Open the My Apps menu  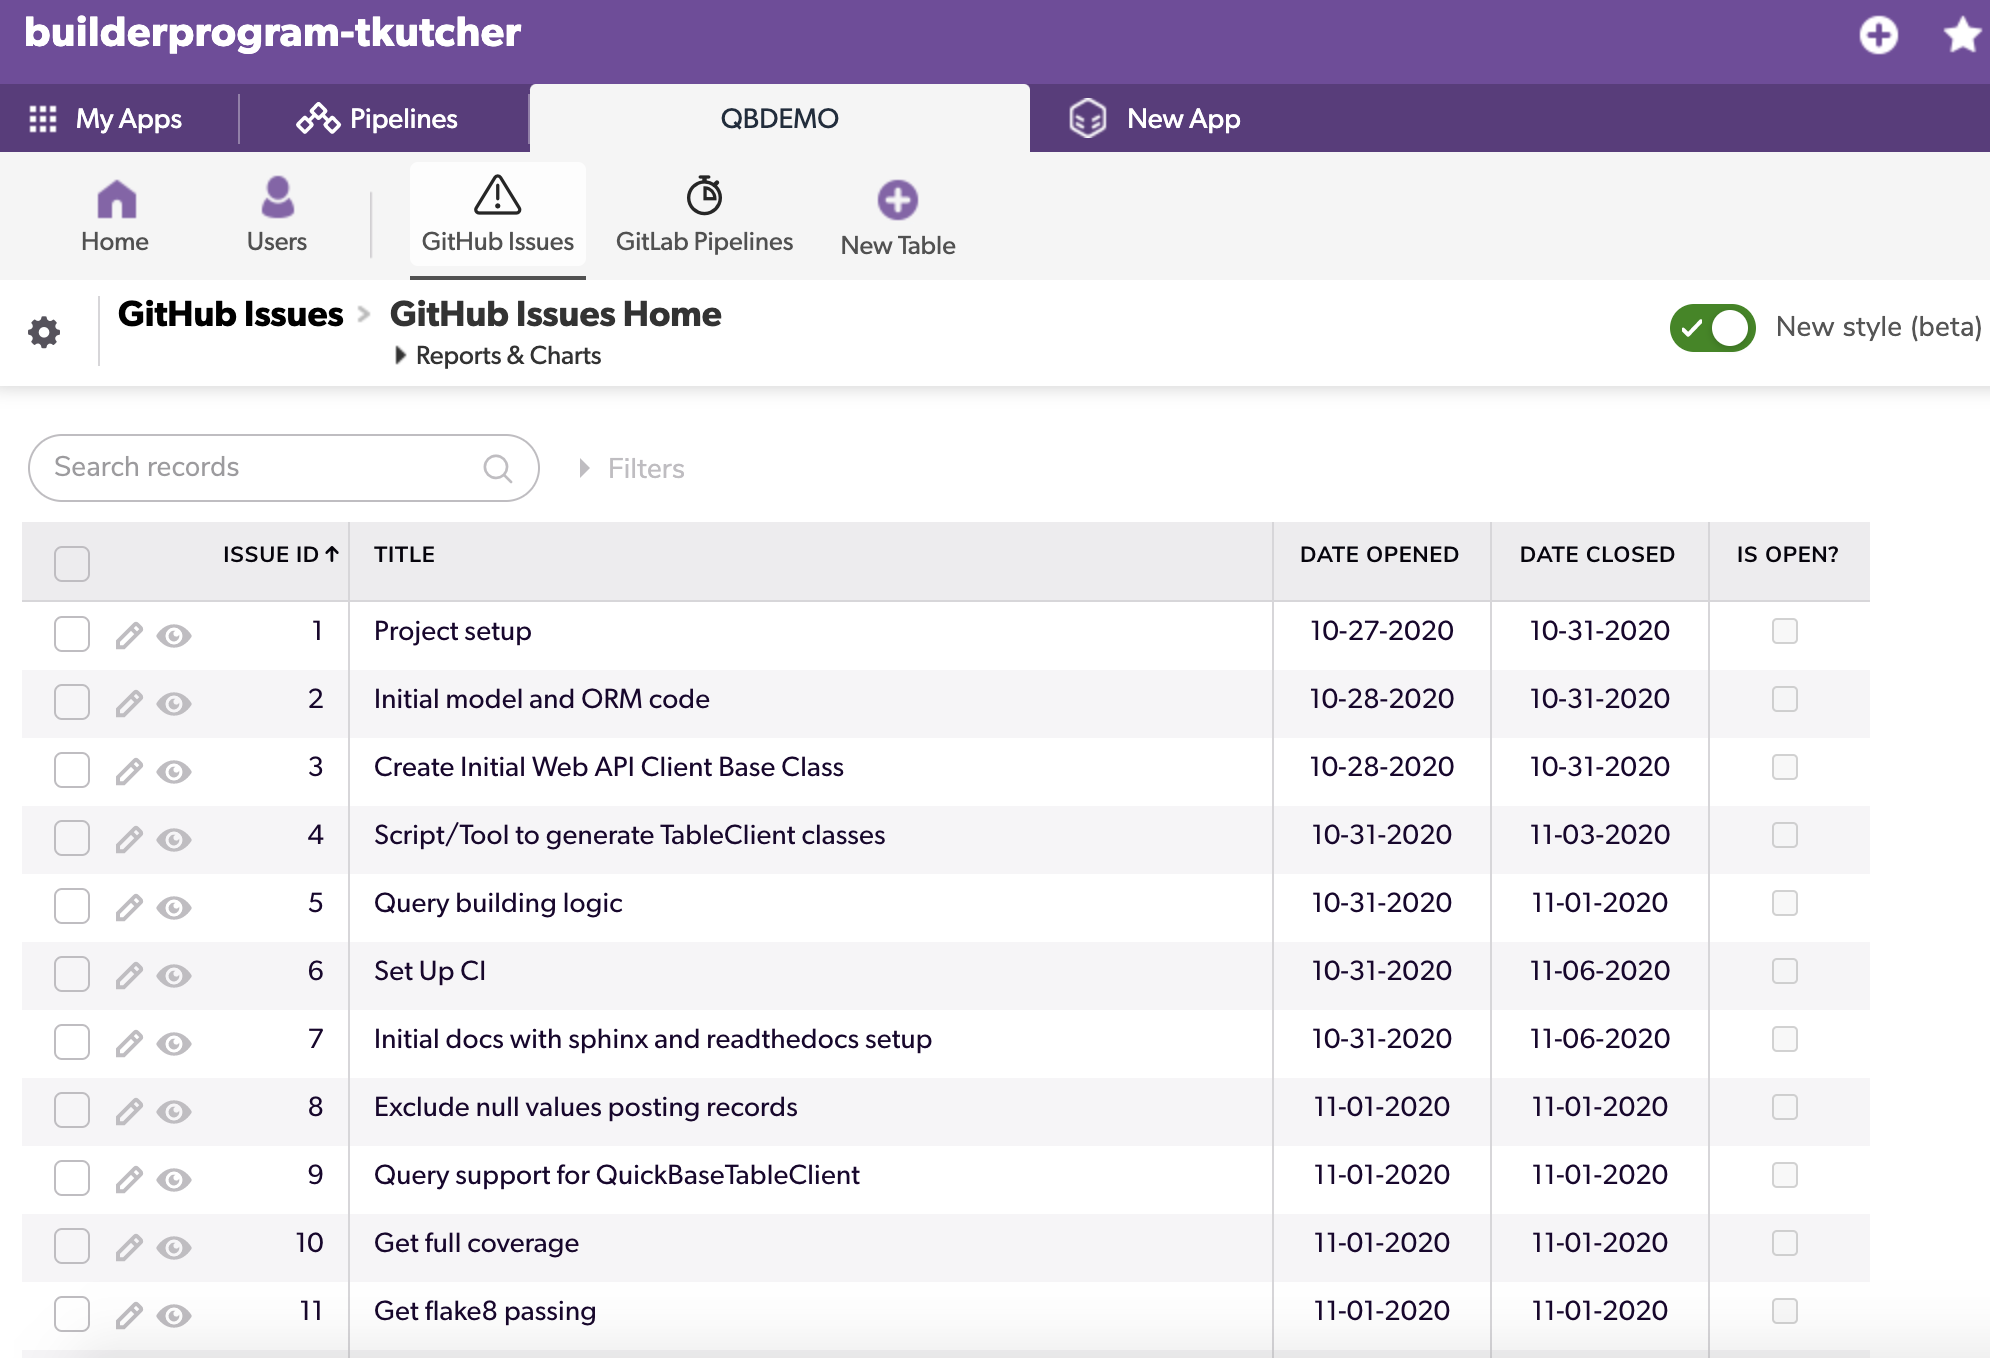106,118
